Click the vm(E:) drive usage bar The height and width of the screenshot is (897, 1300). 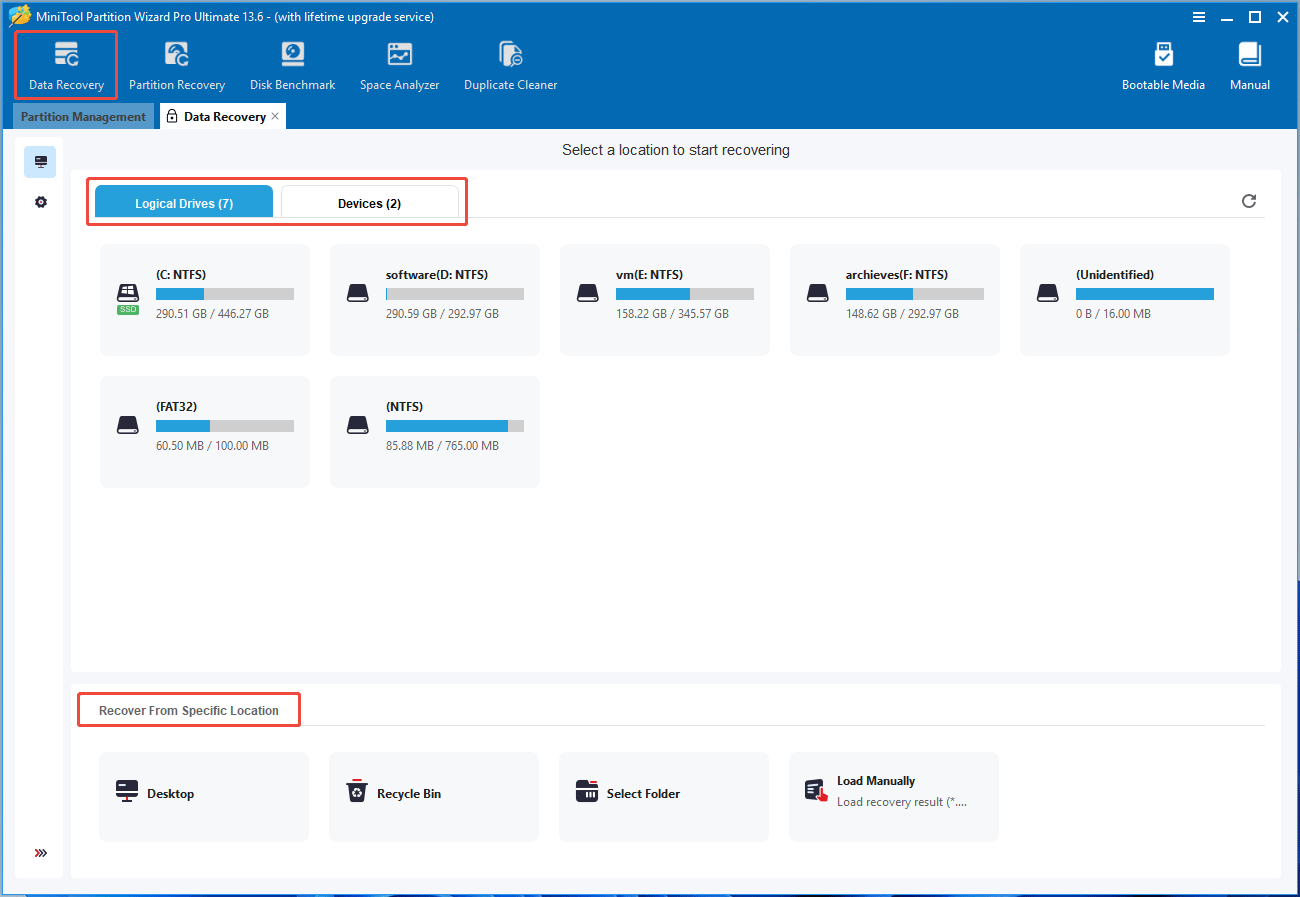(685, 294)
